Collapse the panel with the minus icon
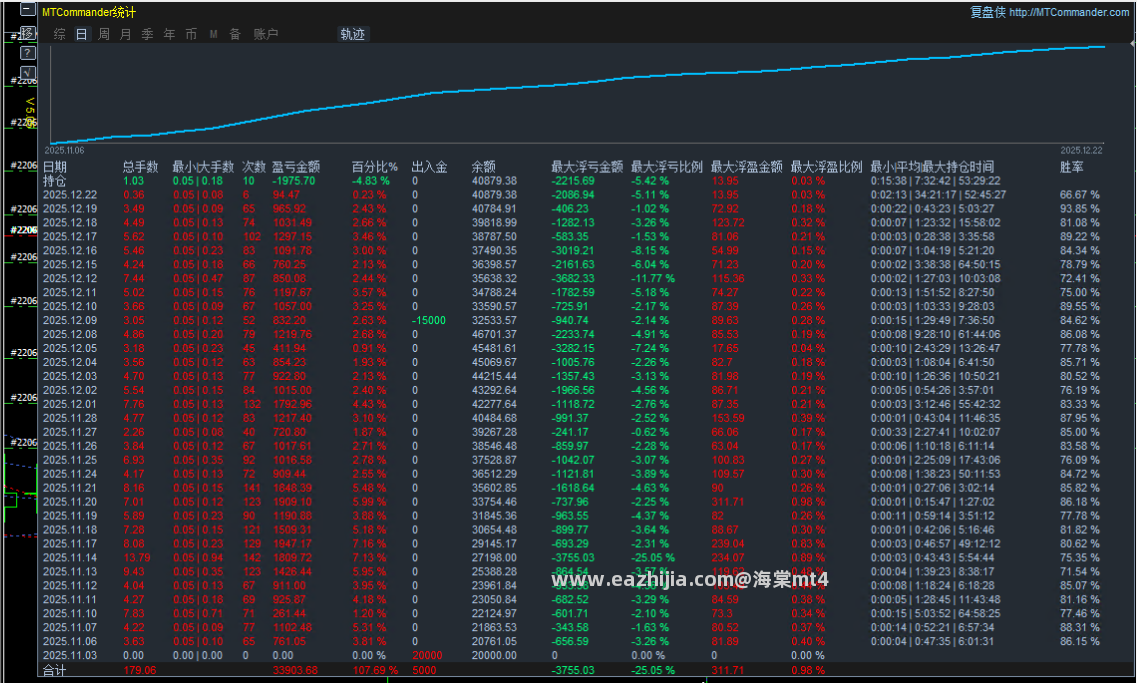The width and height of the screenshot is (1137, 683). [27, 9]
